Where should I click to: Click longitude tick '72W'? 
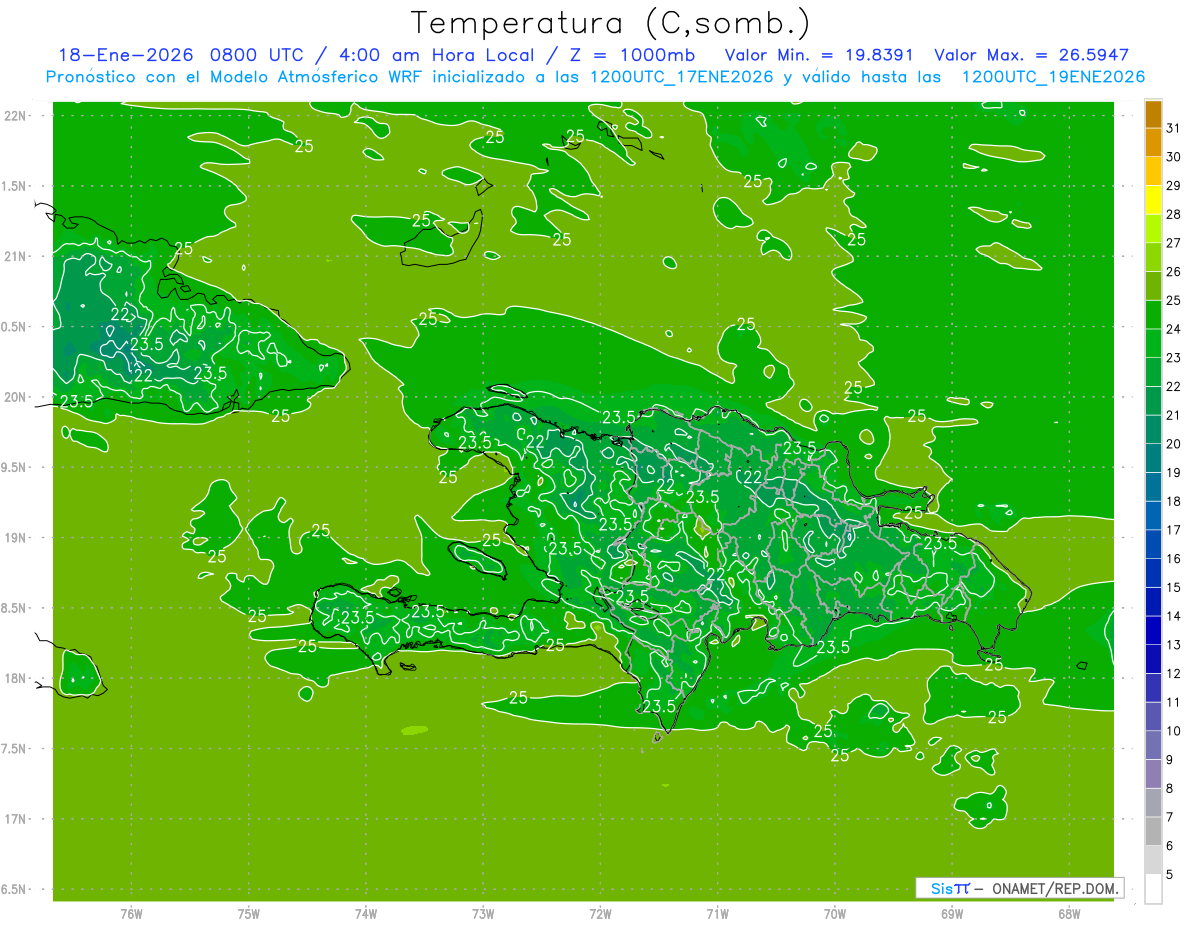tap(600, 913)
